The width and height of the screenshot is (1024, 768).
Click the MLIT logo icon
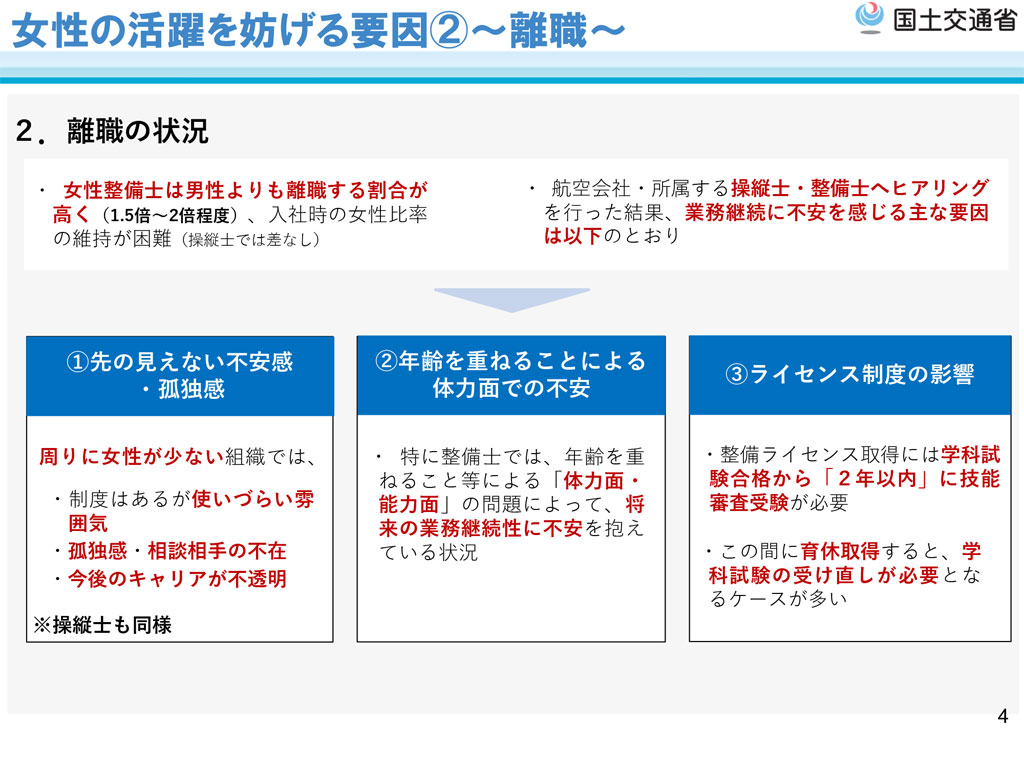tap(868, 19)
